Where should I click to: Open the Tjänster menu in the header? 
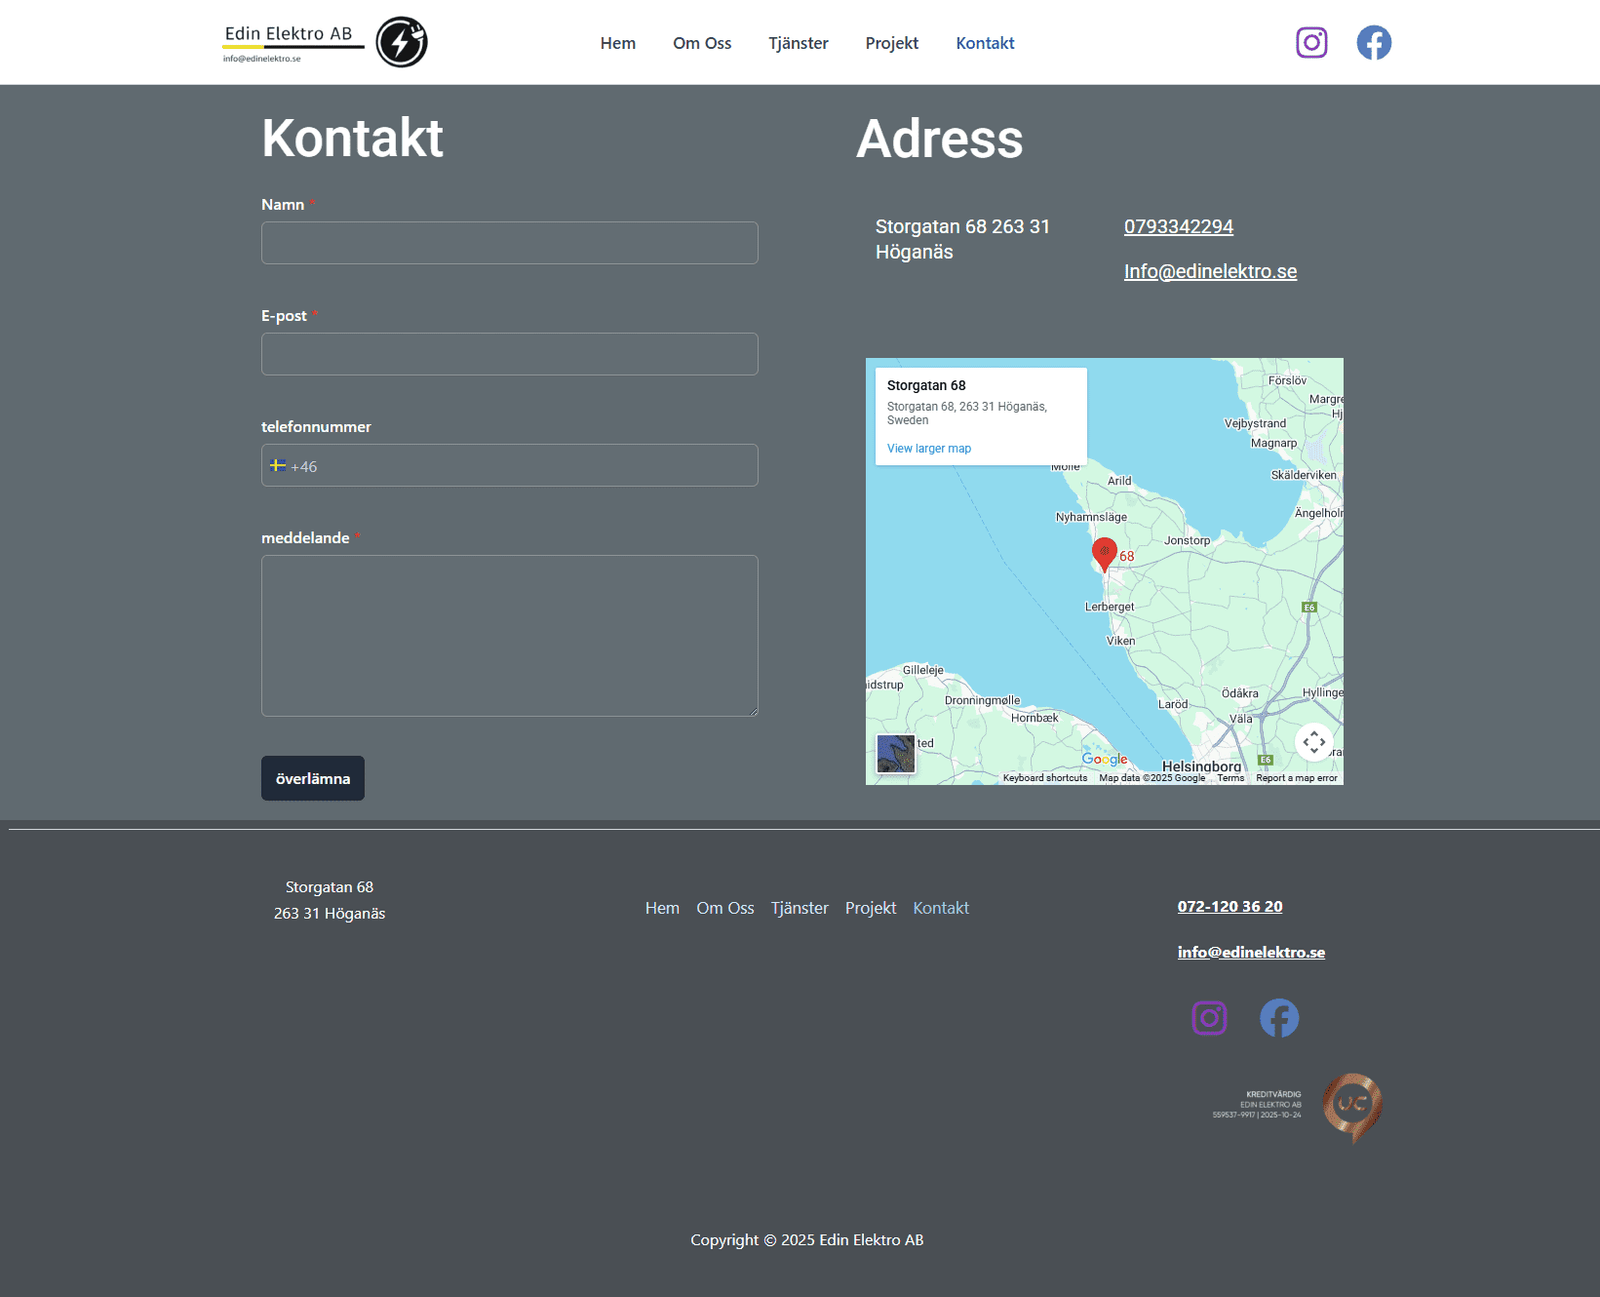(798, 43)
